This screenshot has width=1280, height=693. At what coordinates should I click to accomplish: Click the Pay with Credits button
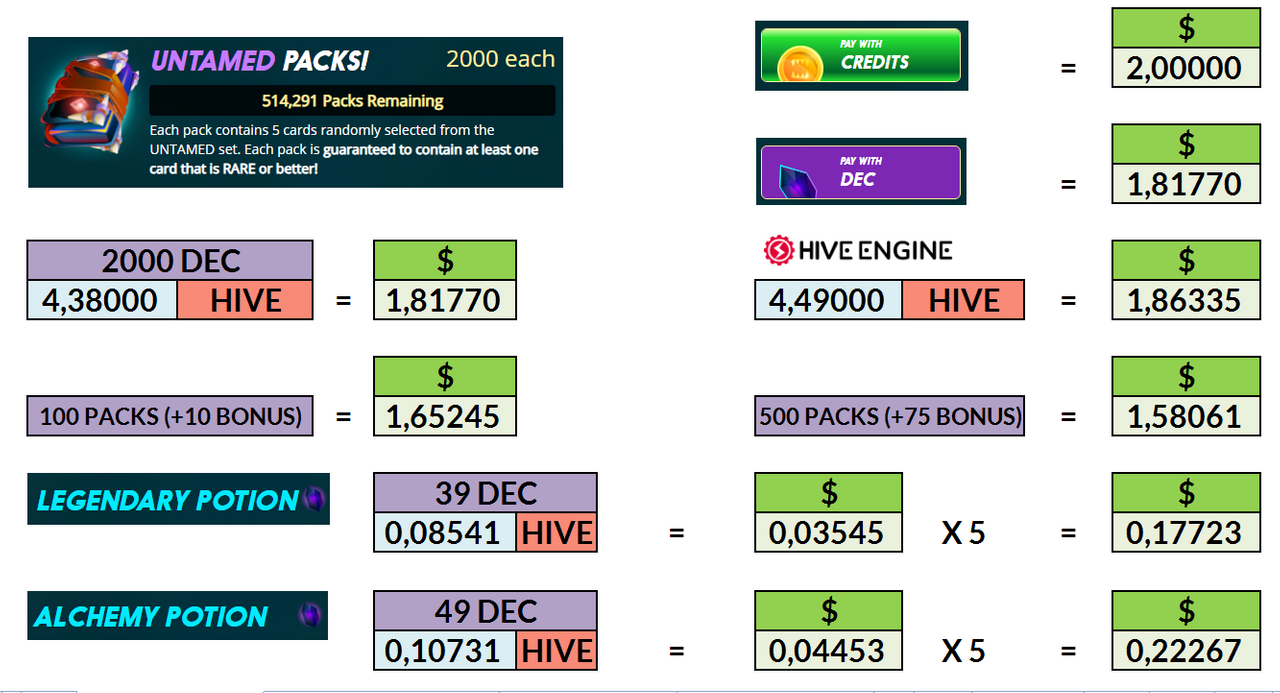tap(861, 55)
